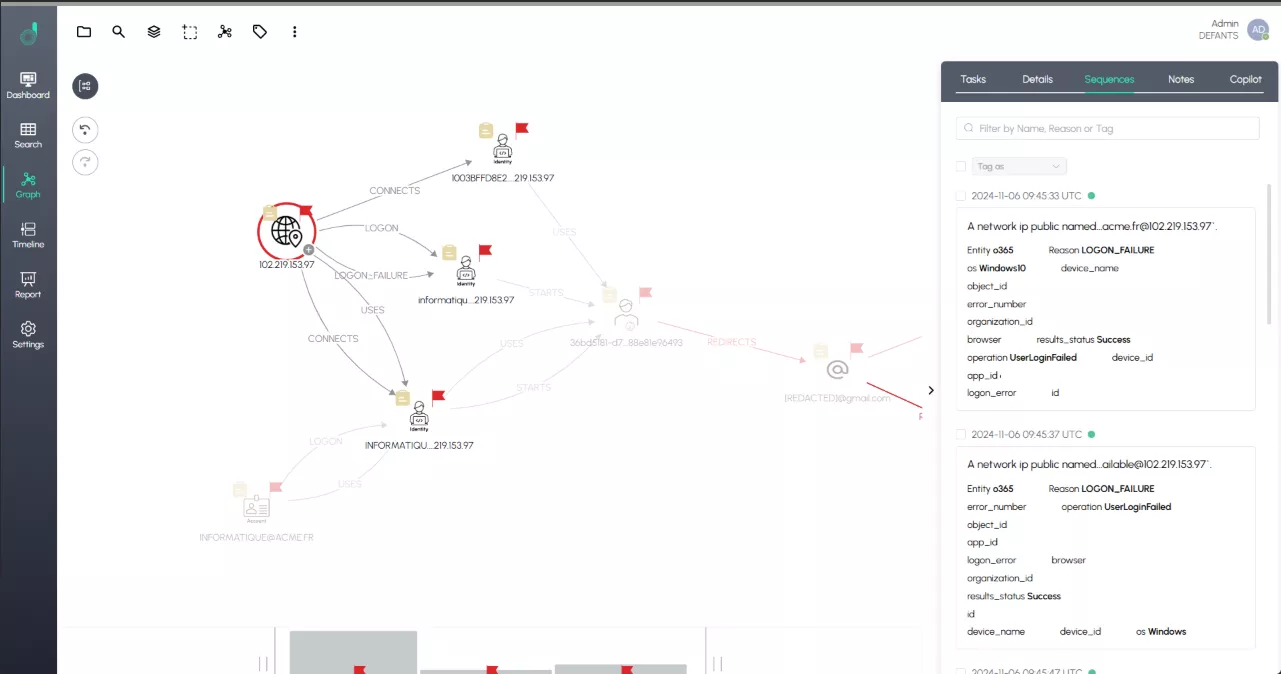Collapse the side panel with chevron arrow
Viewport: 1281px width, 674px height.
coord(931,391)
